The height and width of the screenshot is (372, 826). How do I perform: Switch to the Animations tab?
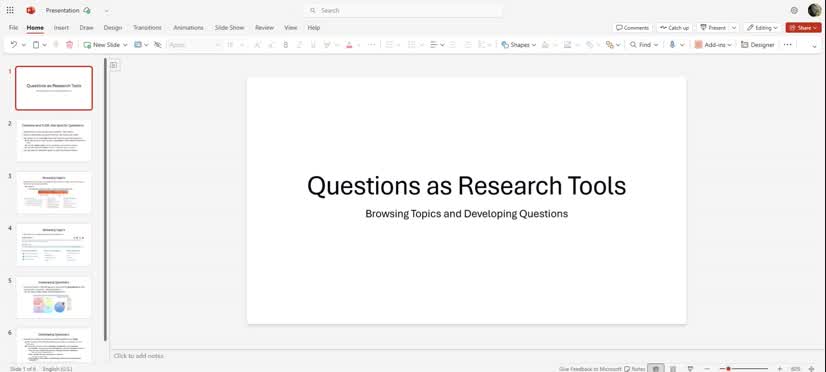[188, 27]
